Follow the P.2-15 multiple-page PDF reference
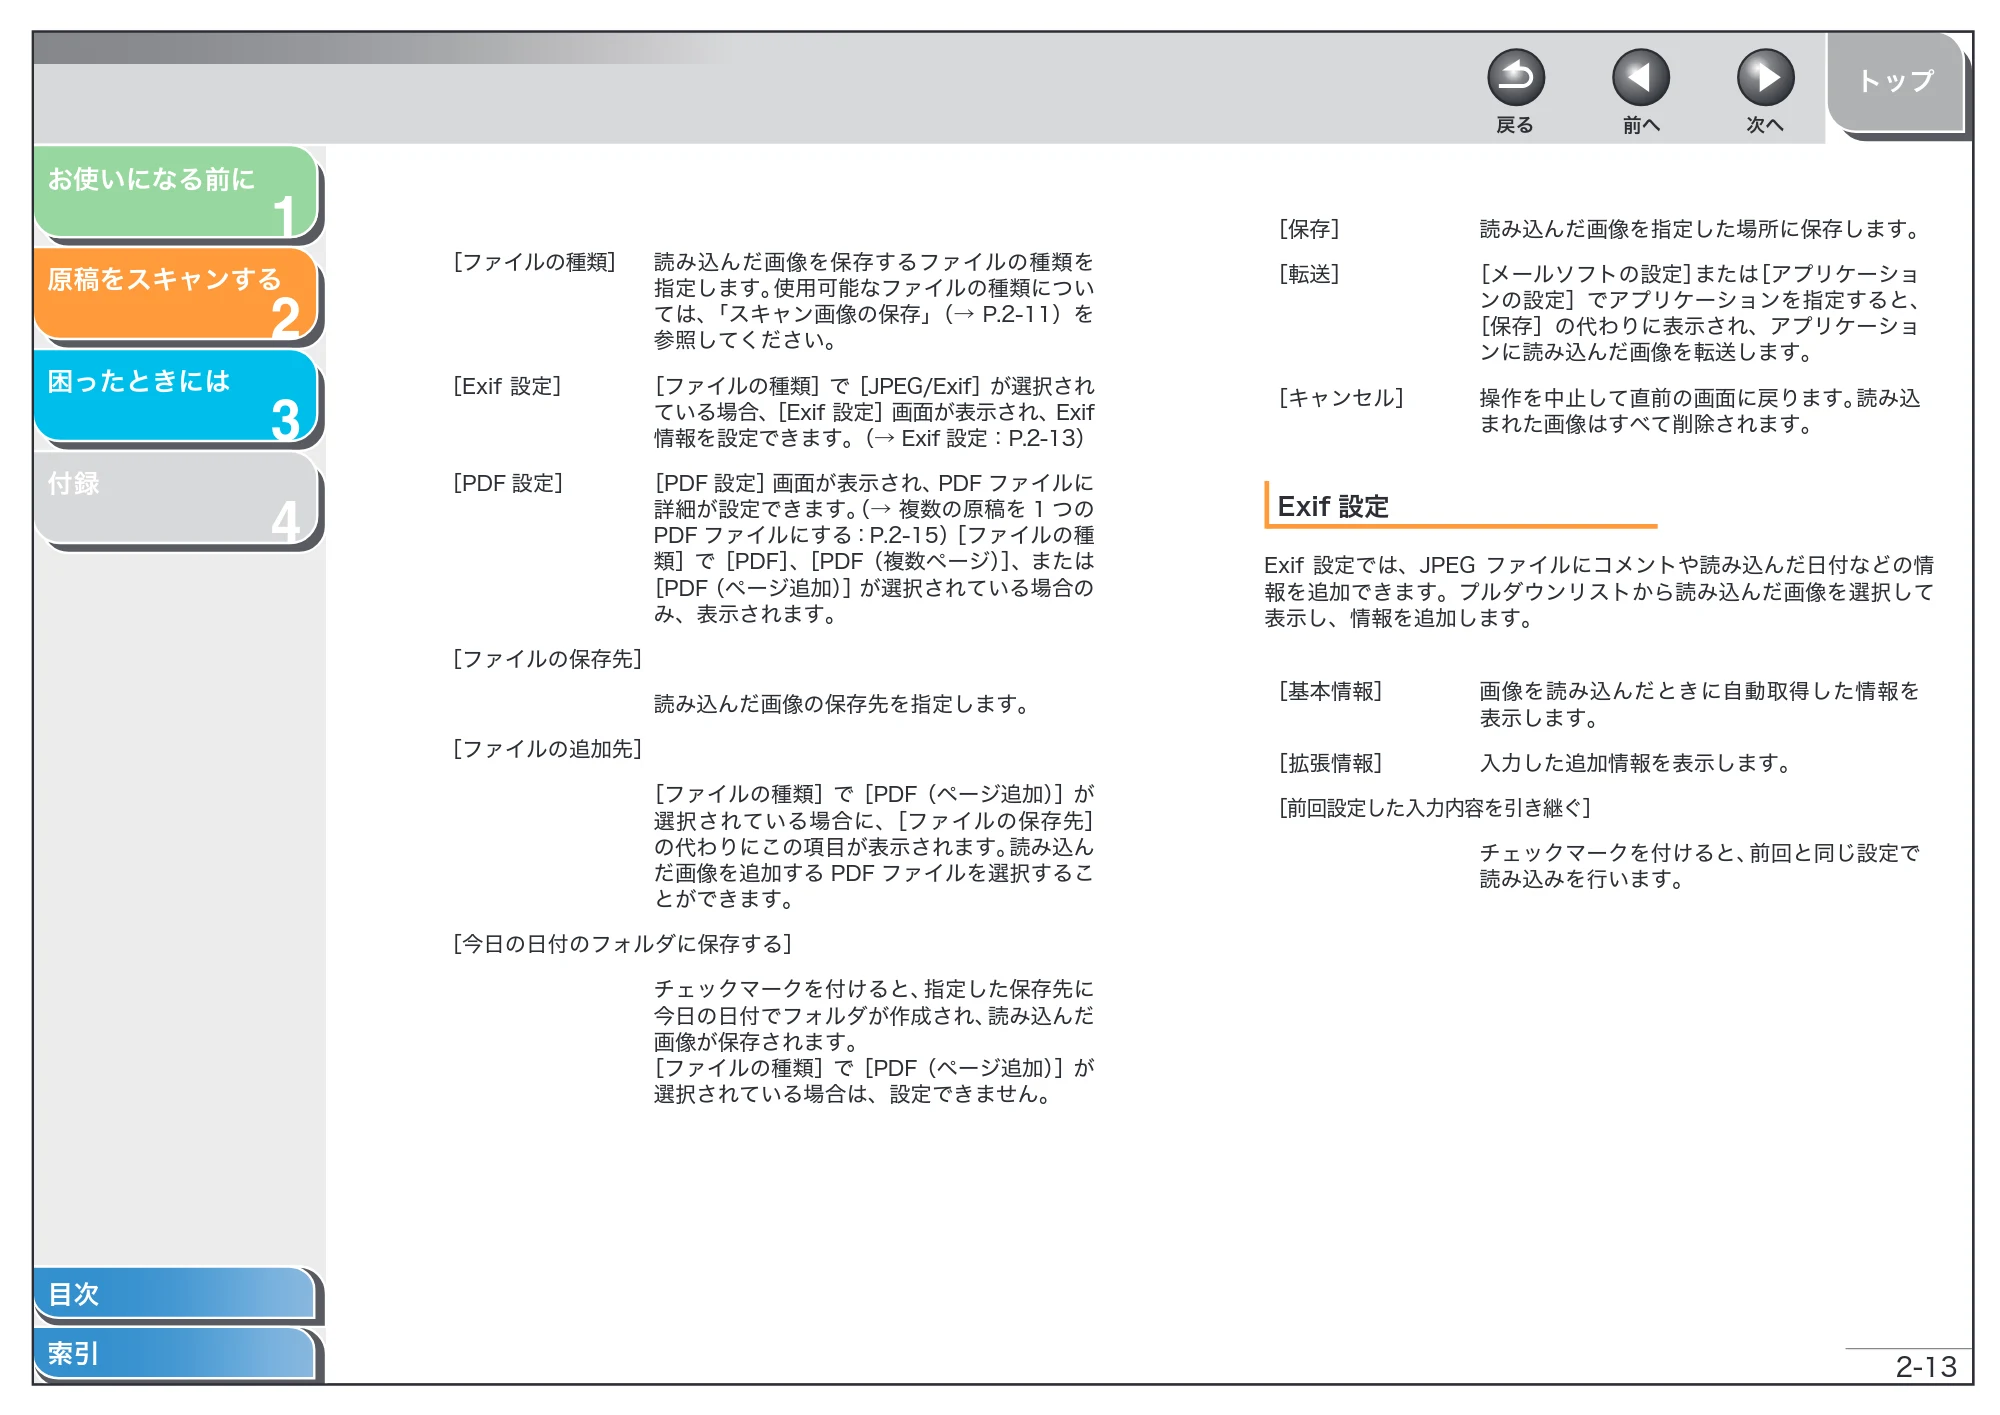The image size is (2000, 1415). (904, 535)
